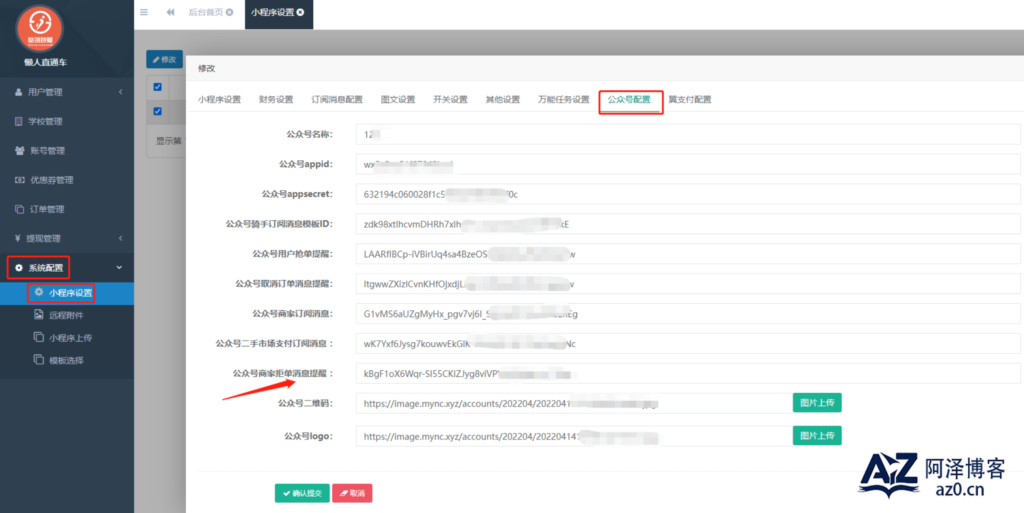Viewport: 1024px width, 513px height.
Task: Expand the 提现管理 chevron arrow
Action: click(x=120, y=238)
